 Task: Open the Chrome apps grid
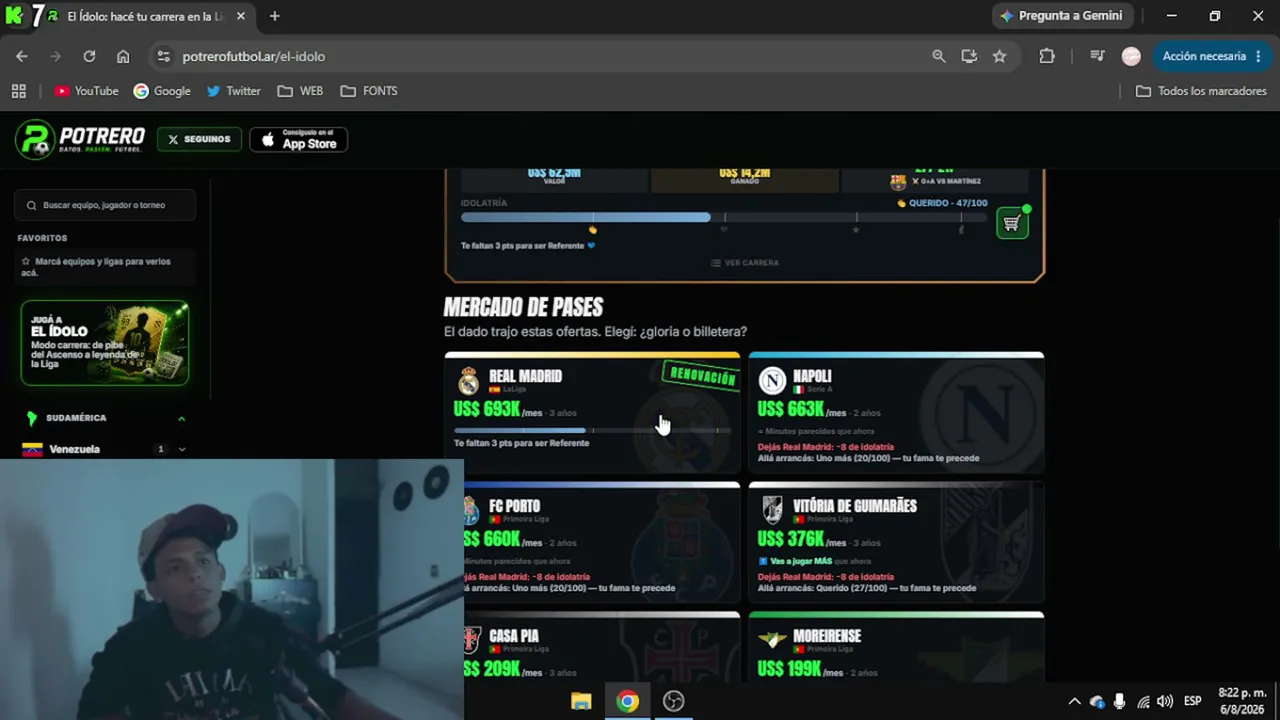[18, 91]
